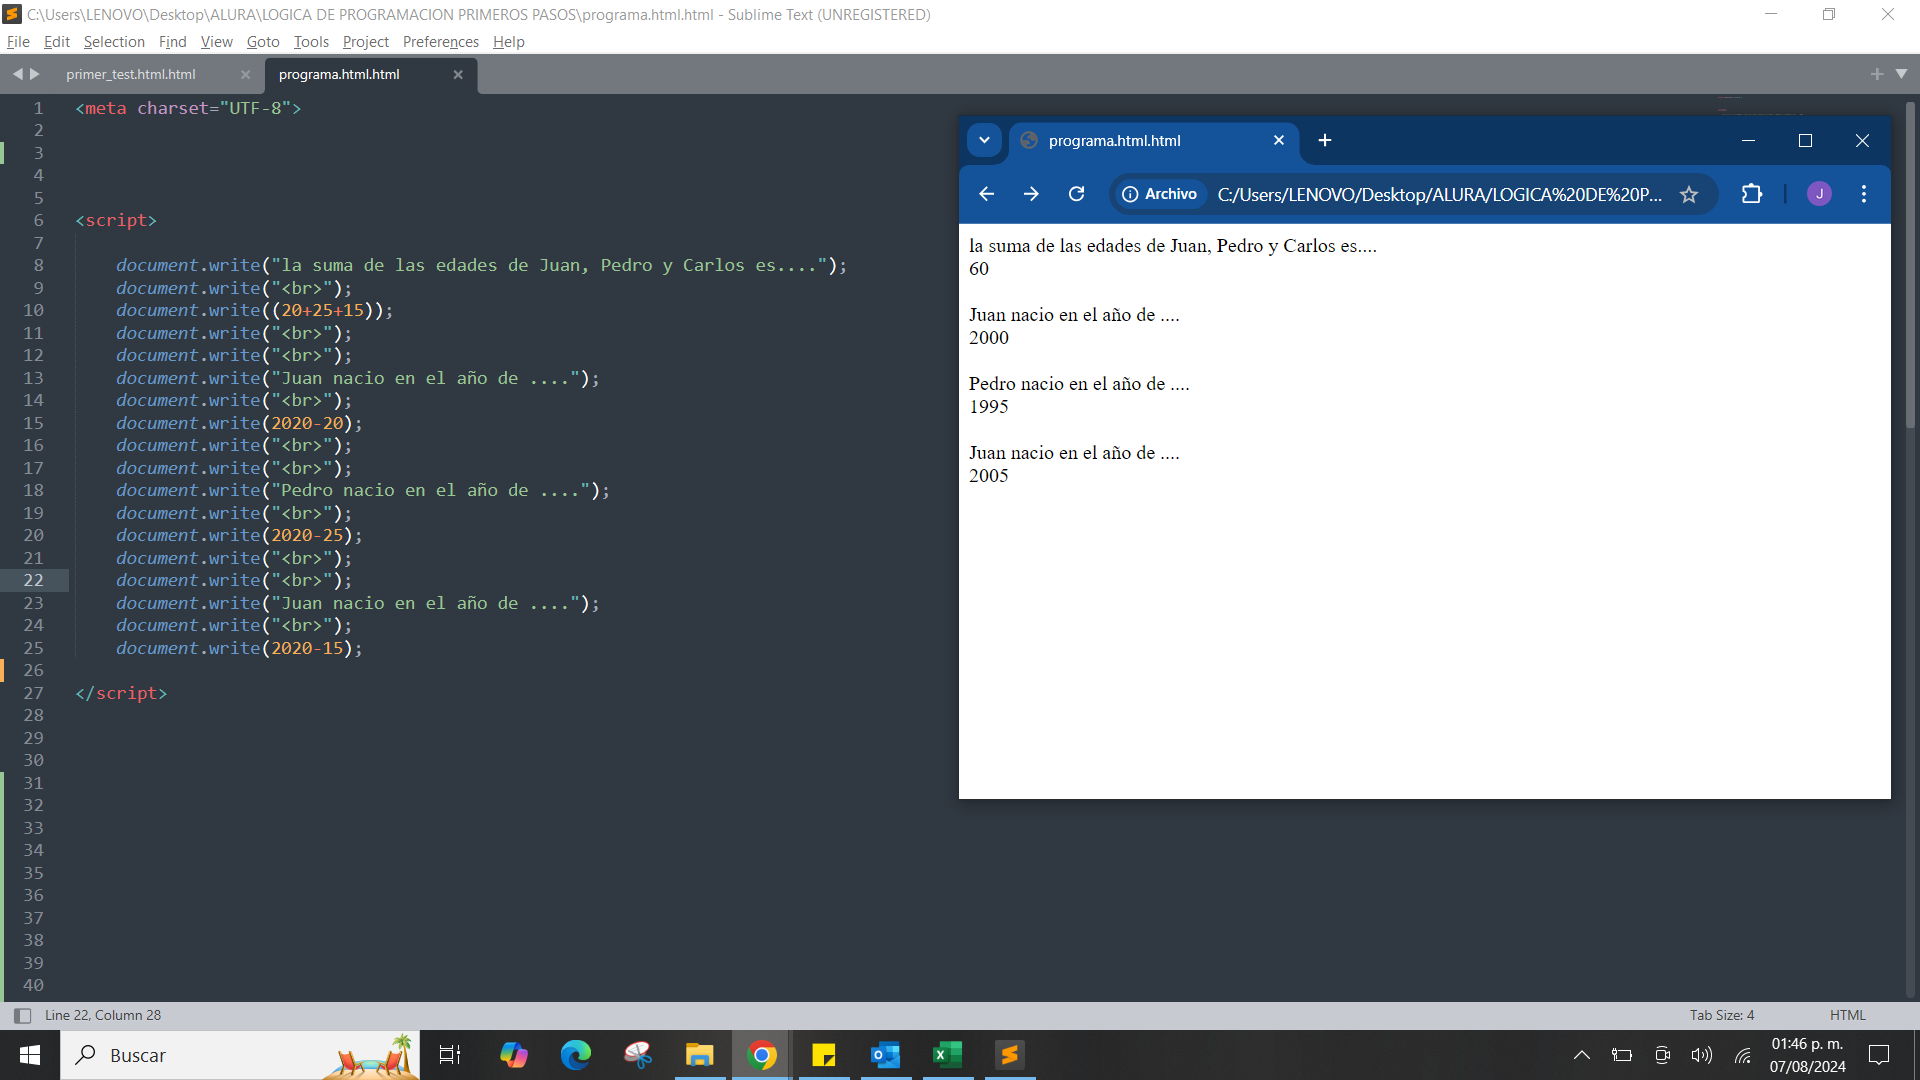Image resolution: width=1920 pixels, height=1080 pixels.
Task: Open Microsoft Edge from the taskbar
Action: point(576,1055)
